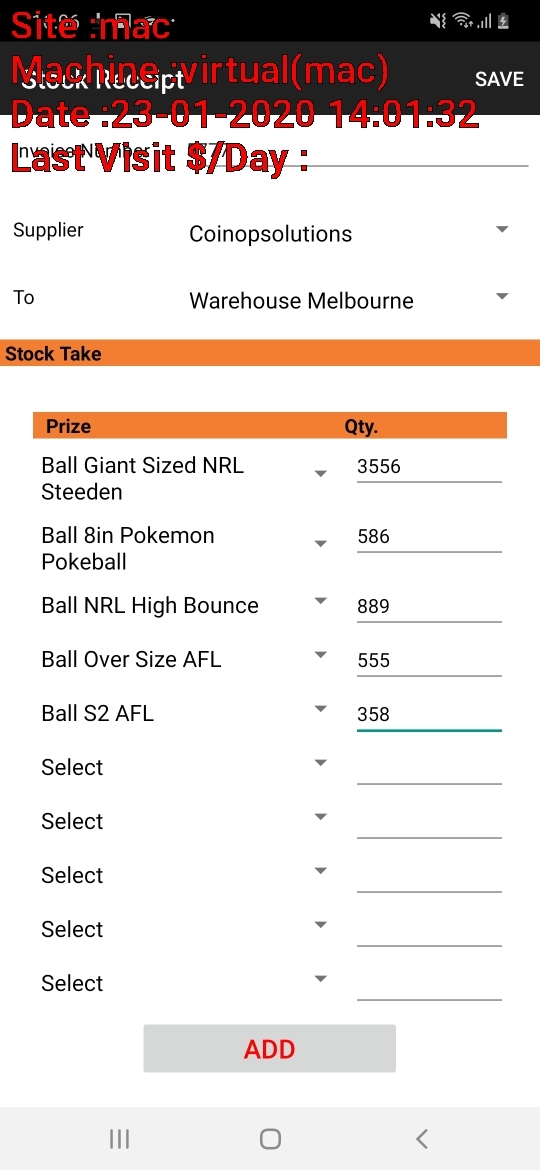Open the Ball Over Size AFL prize selector
The width and height of the screenshot is (540, 1170).
tap(184, 660)
